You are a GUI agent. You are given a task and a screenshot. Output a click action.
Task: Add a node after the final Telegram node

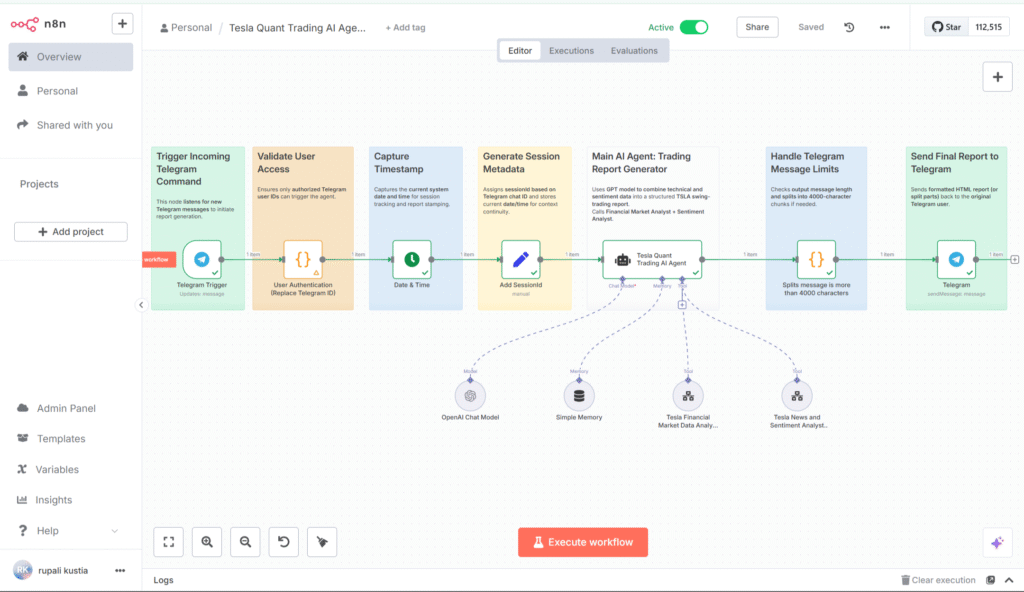pos(1015,259)
